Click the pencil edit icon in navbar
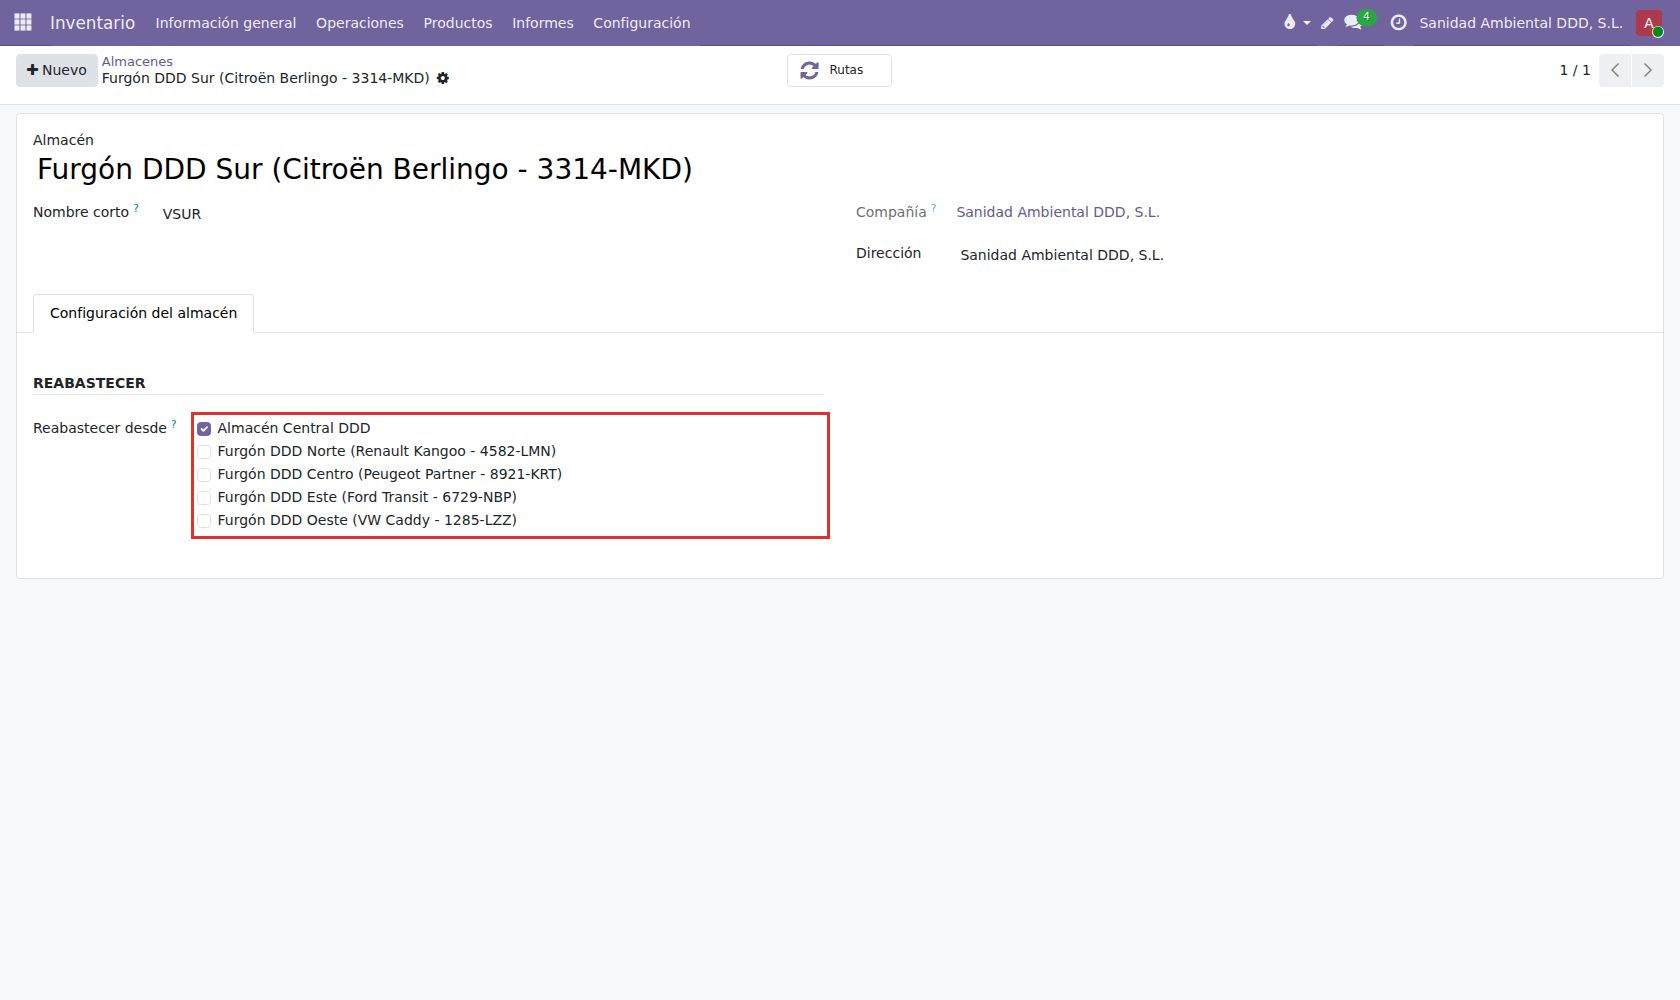Viewport: 1680px width, 1000px height. tap(1327, 22)
